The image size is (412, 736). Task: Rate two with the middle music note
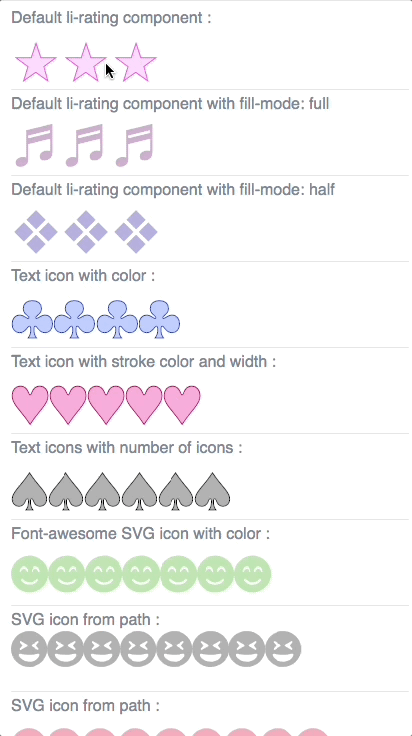(85, 146)
